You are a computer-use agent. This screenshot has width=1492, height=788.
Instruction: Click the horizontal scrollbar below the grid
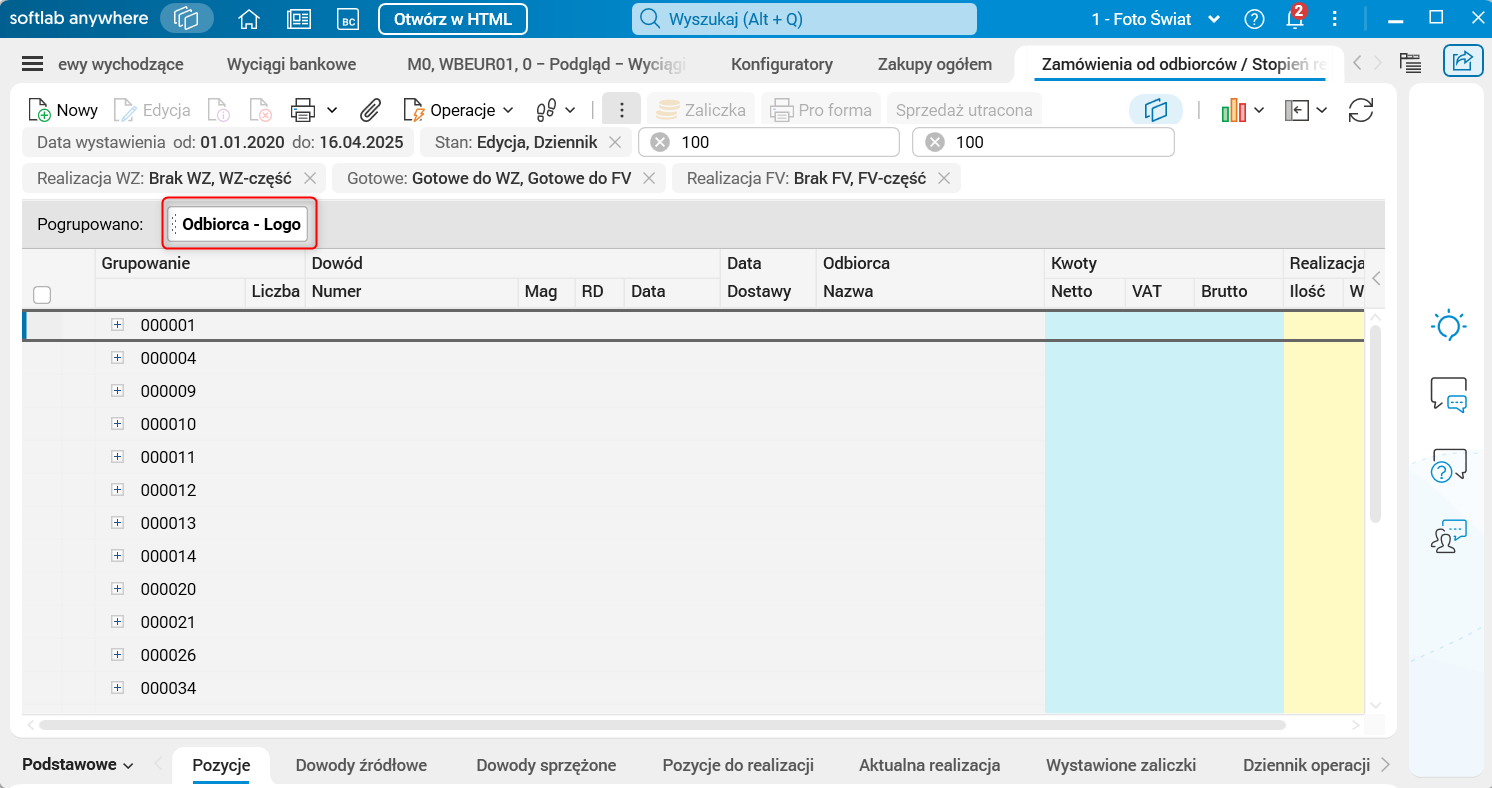(661, 725)
